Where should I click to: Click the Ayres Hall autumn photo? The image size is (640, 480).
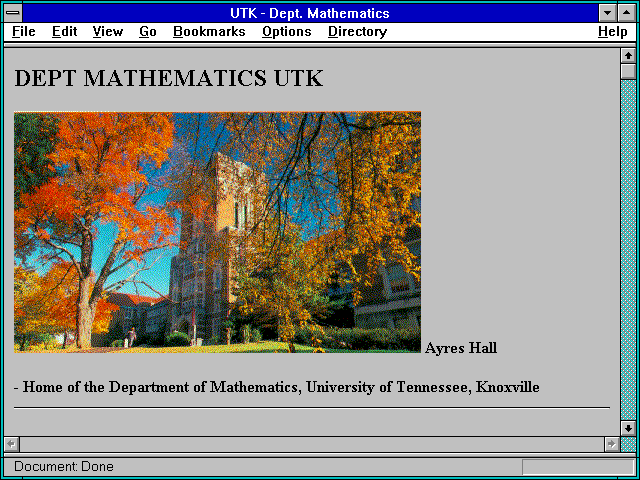pos(218,232)
